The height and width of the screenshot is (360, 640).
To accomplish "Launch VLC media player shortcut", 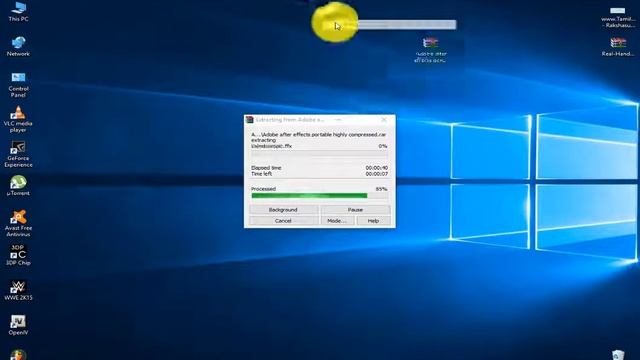I will tap(18, 119).
